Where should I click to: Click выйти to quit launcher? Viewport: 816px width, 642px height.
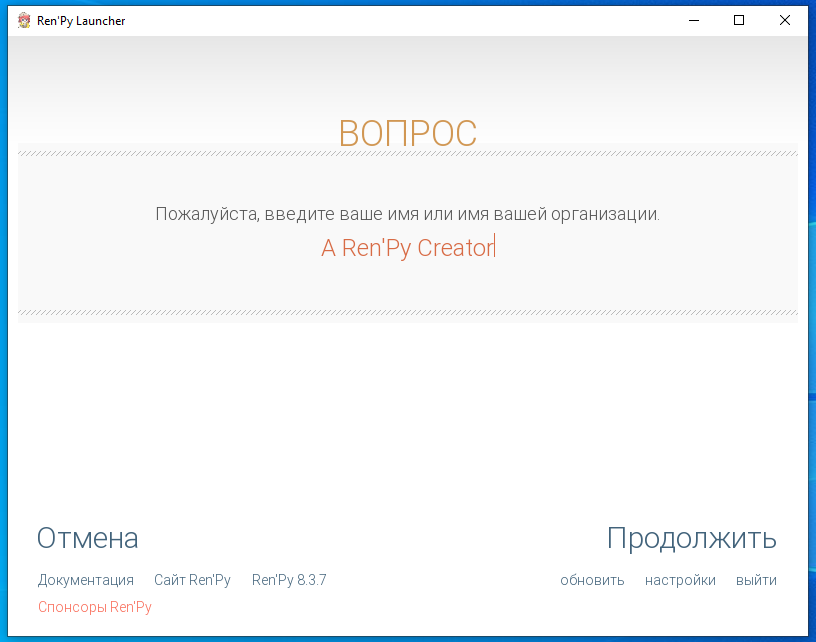point(756,580)
